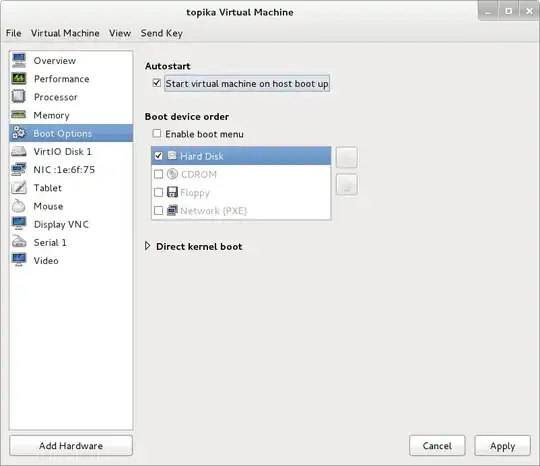This screenshot has height=466, width=540.
Task: Select the NIC :1e:6f:75 network icon
Action: [x=19, y=169]
